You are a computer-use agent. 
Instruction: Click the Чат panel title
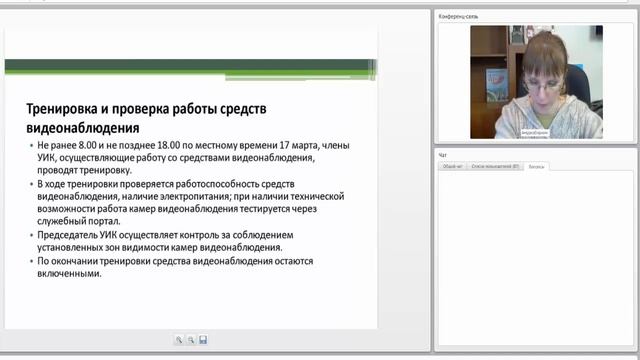pos(442,155)
